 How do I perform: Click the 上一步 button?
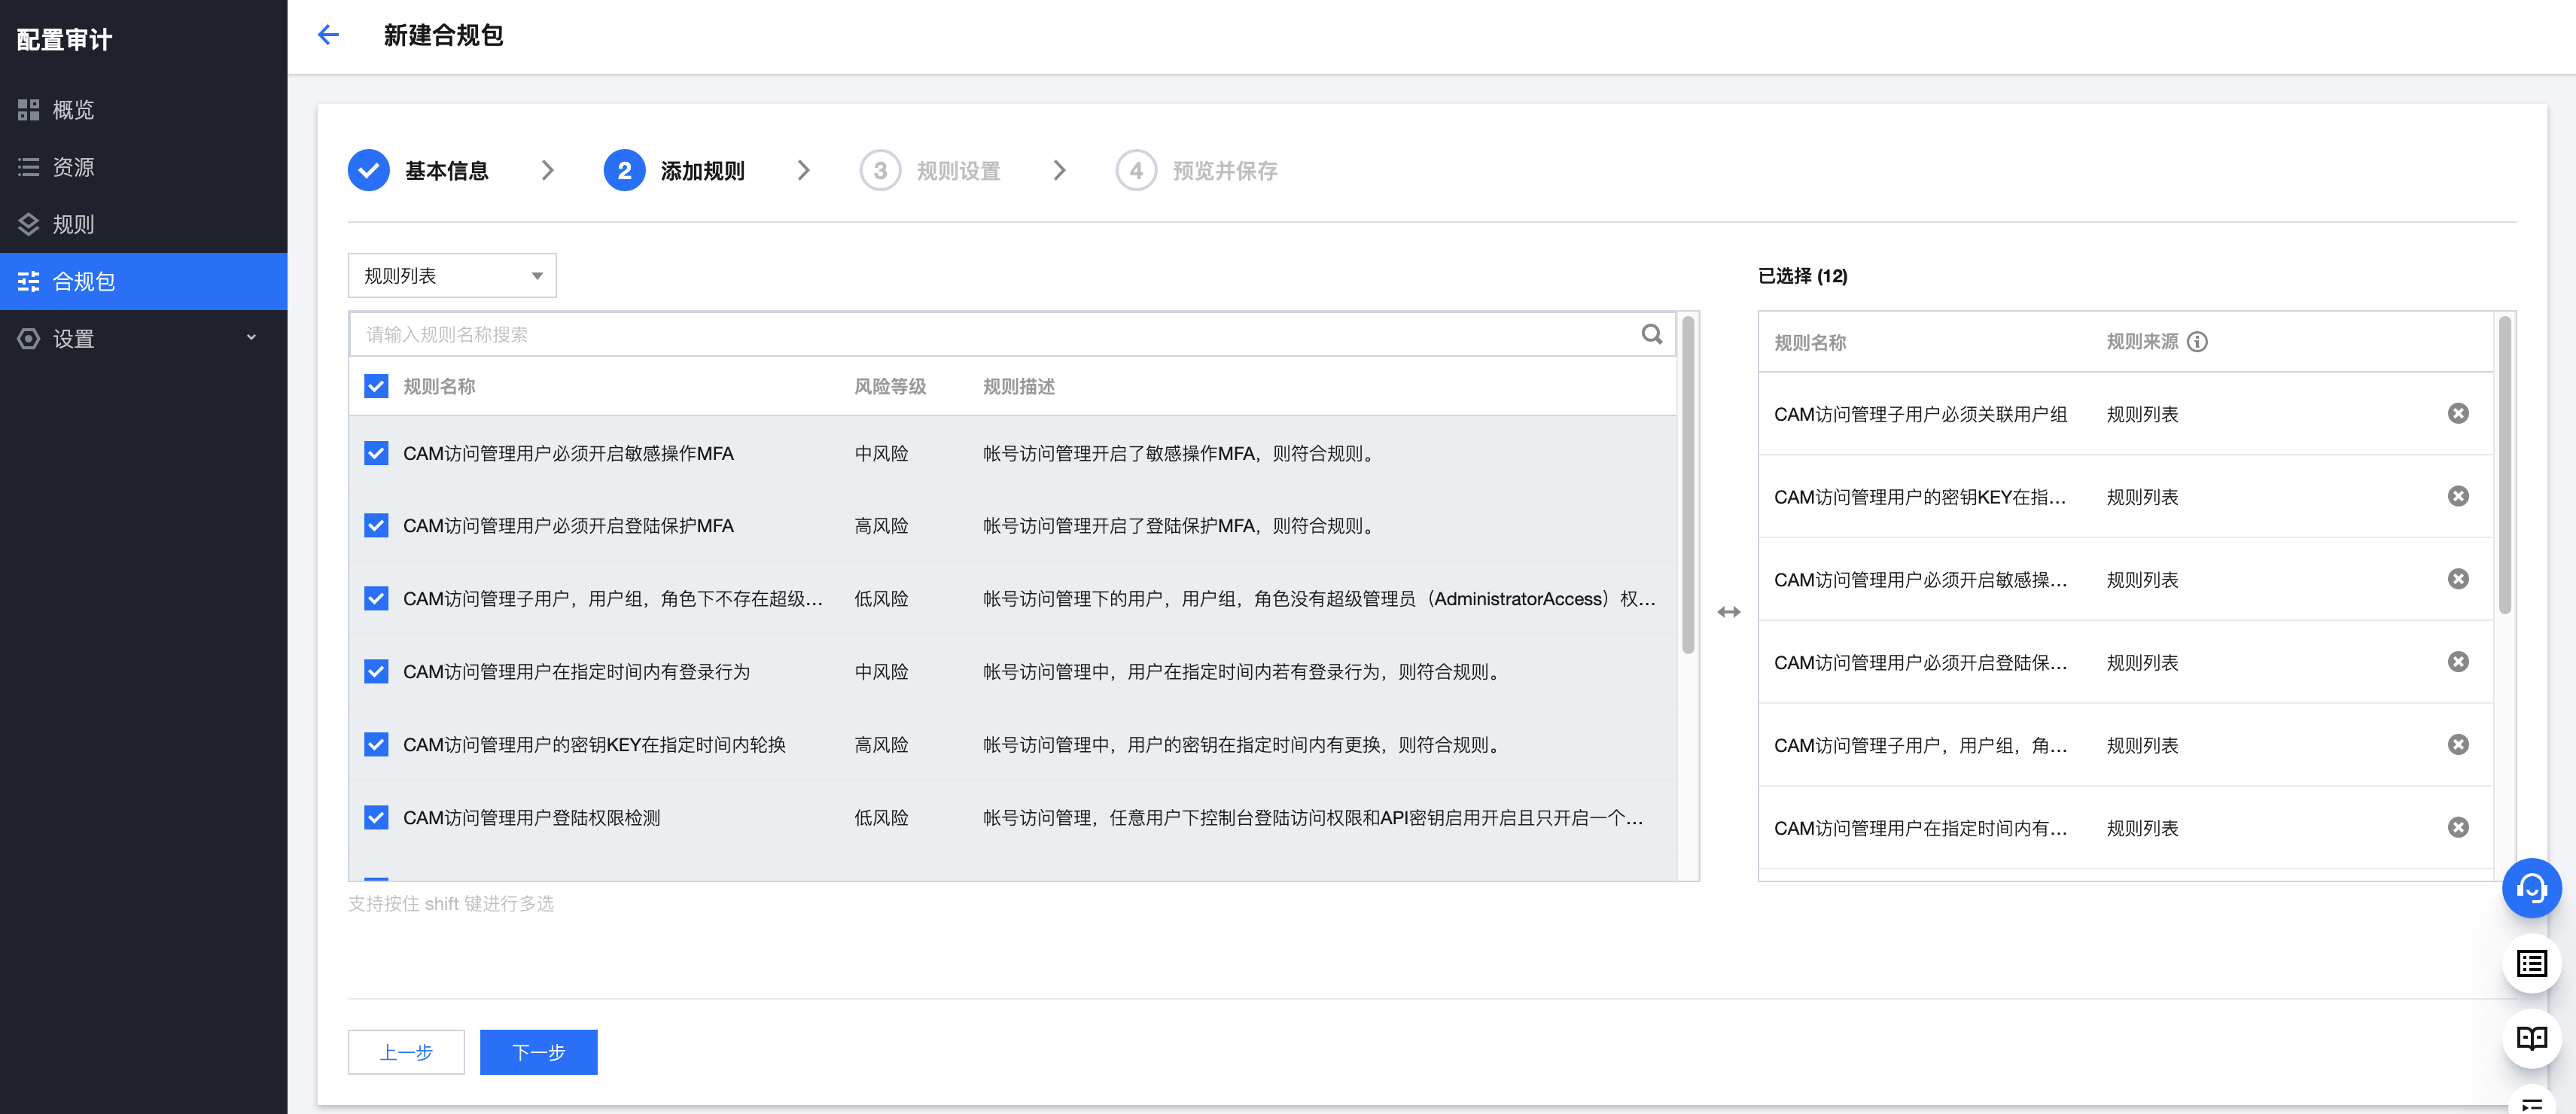(406, 1052)
